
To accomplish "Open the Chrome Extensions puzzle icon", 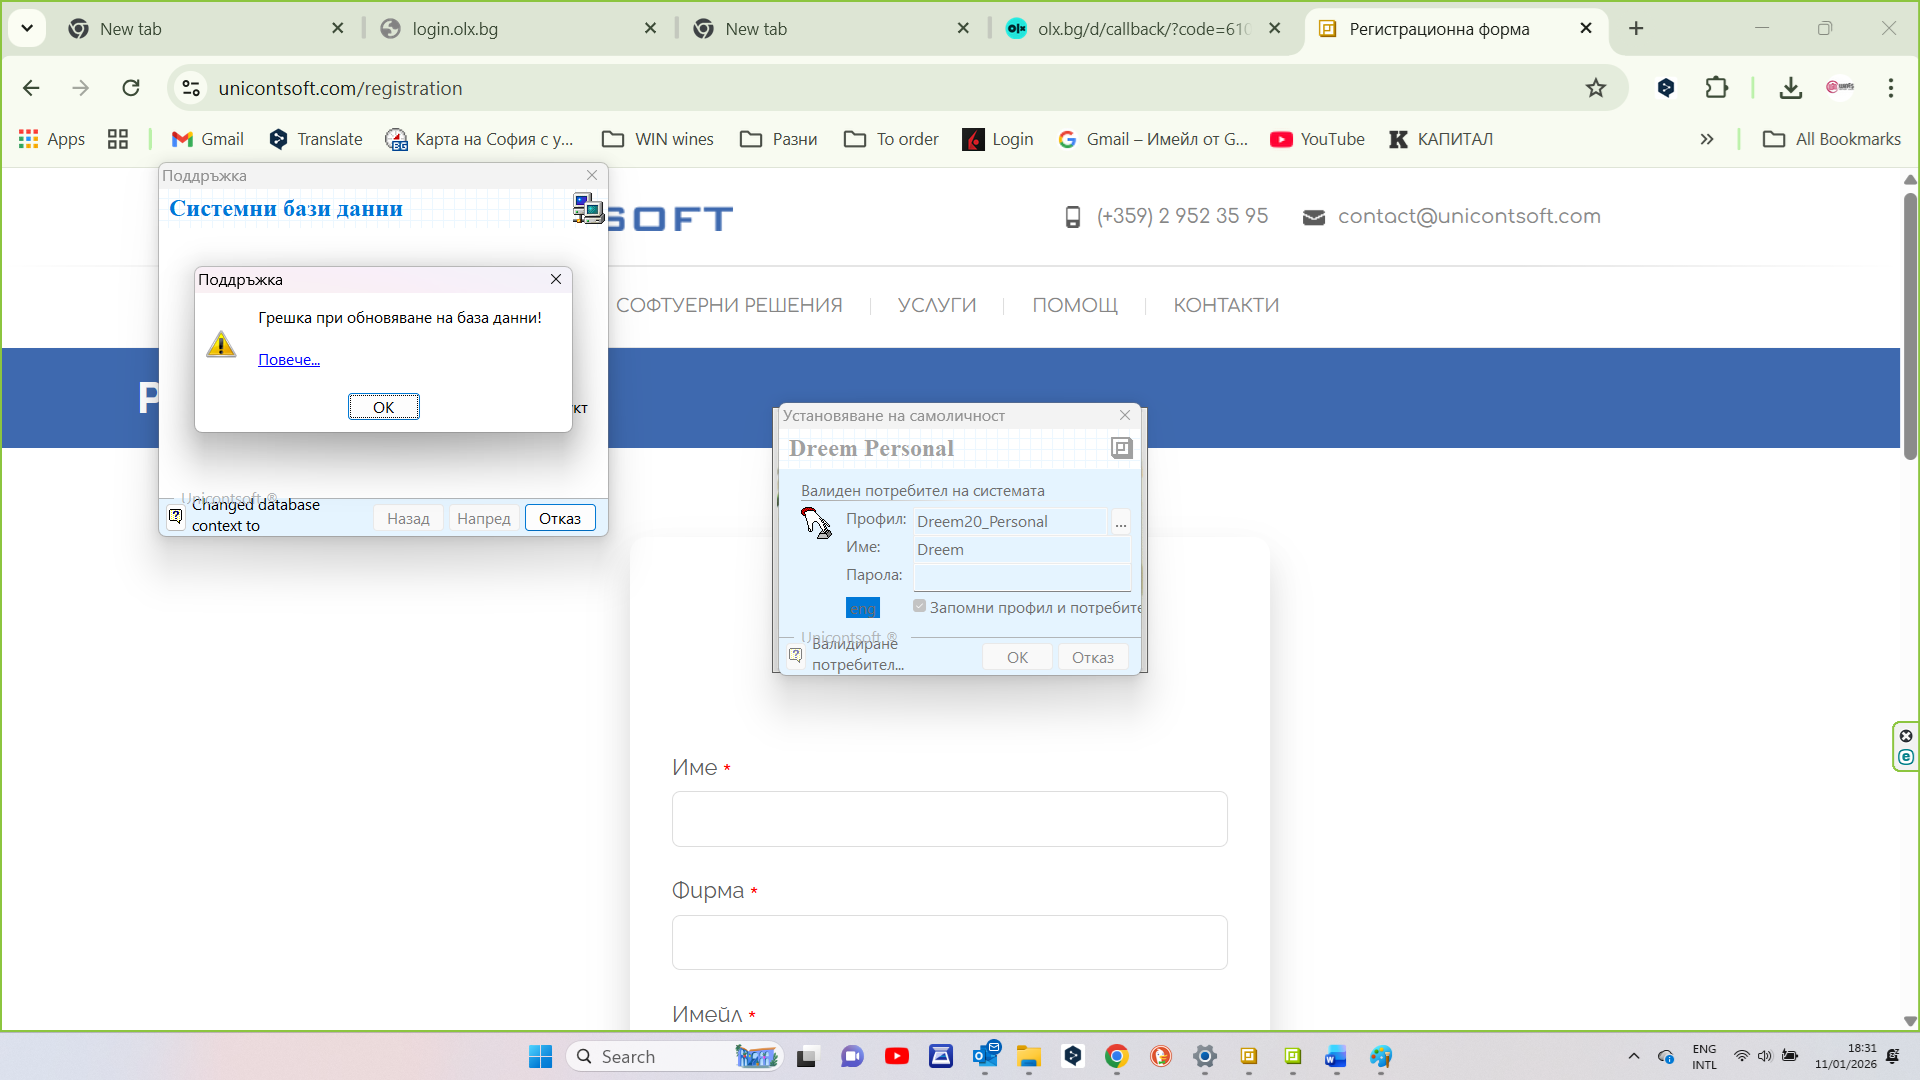I will (1716, 88).
